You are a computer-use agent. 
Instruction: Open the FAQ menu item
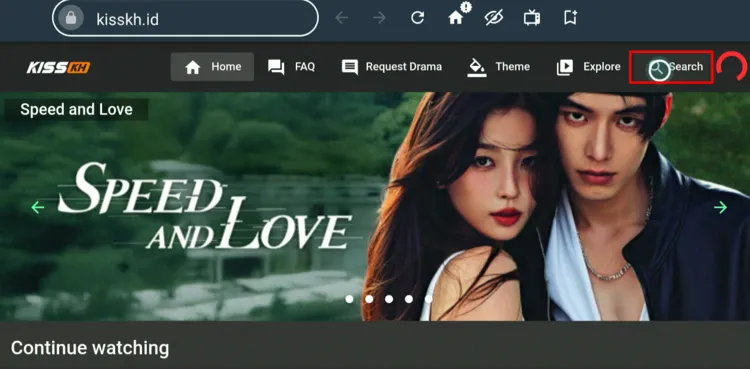tap(291, 67)
